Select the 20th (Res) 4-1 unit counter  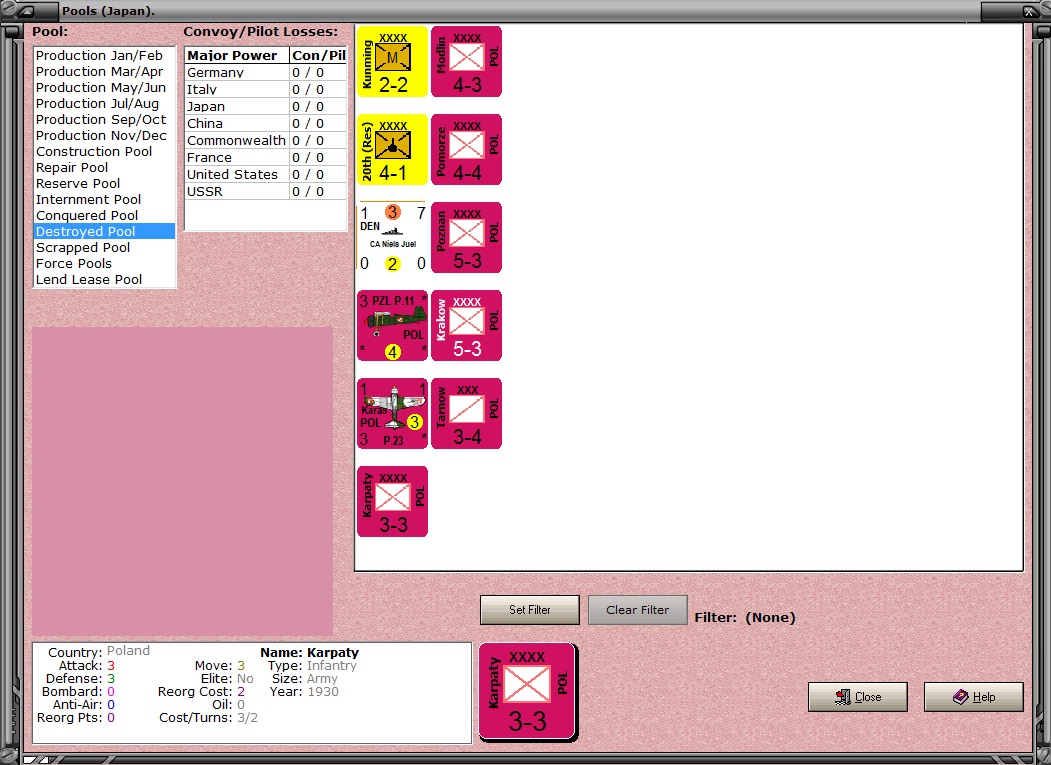pyautogui.click(x=392, y=150)
